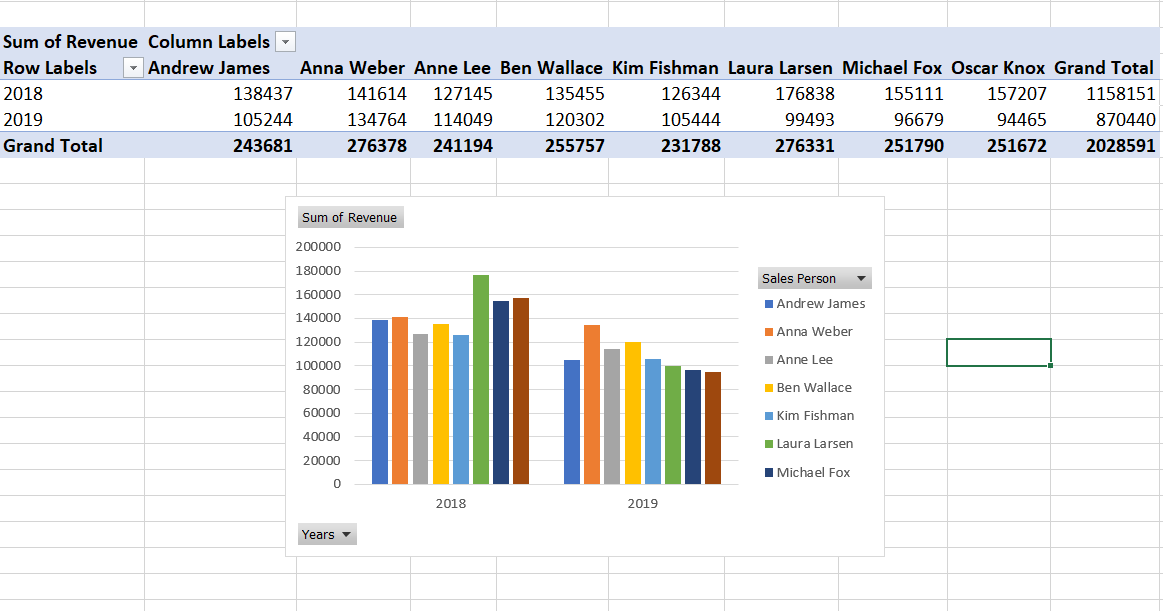Select cell with value 135455

pyautogui.click(x=552, y=93)
